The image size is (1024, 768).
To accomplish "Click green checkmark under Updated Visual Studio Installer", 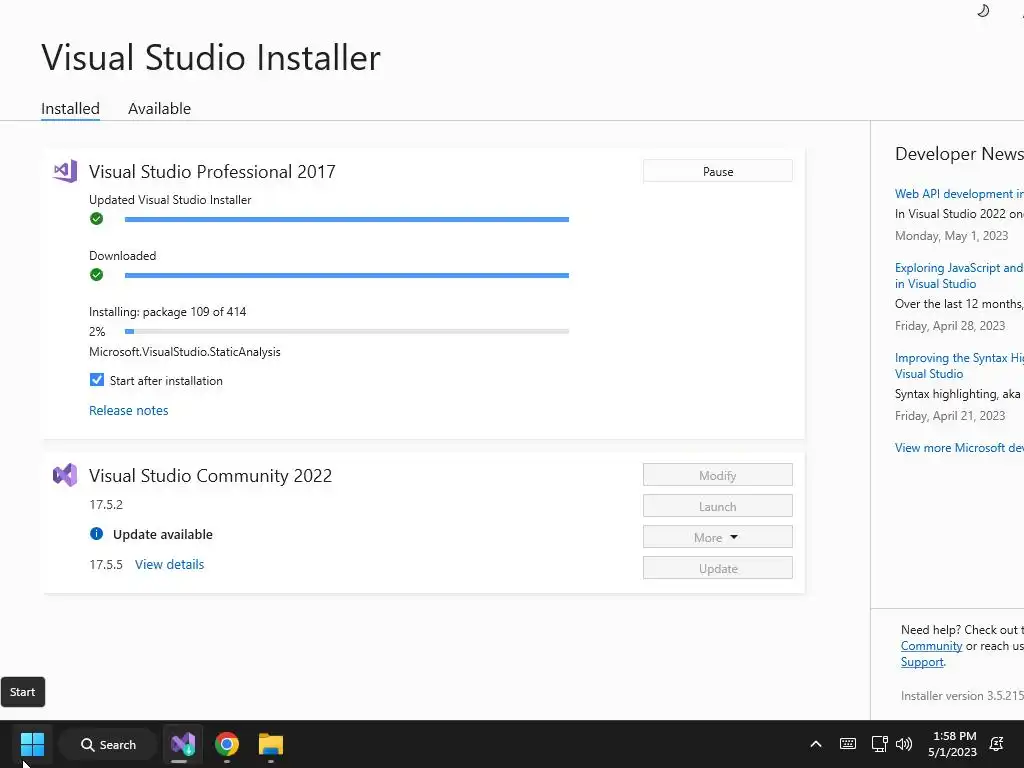I will coord(97,219).
